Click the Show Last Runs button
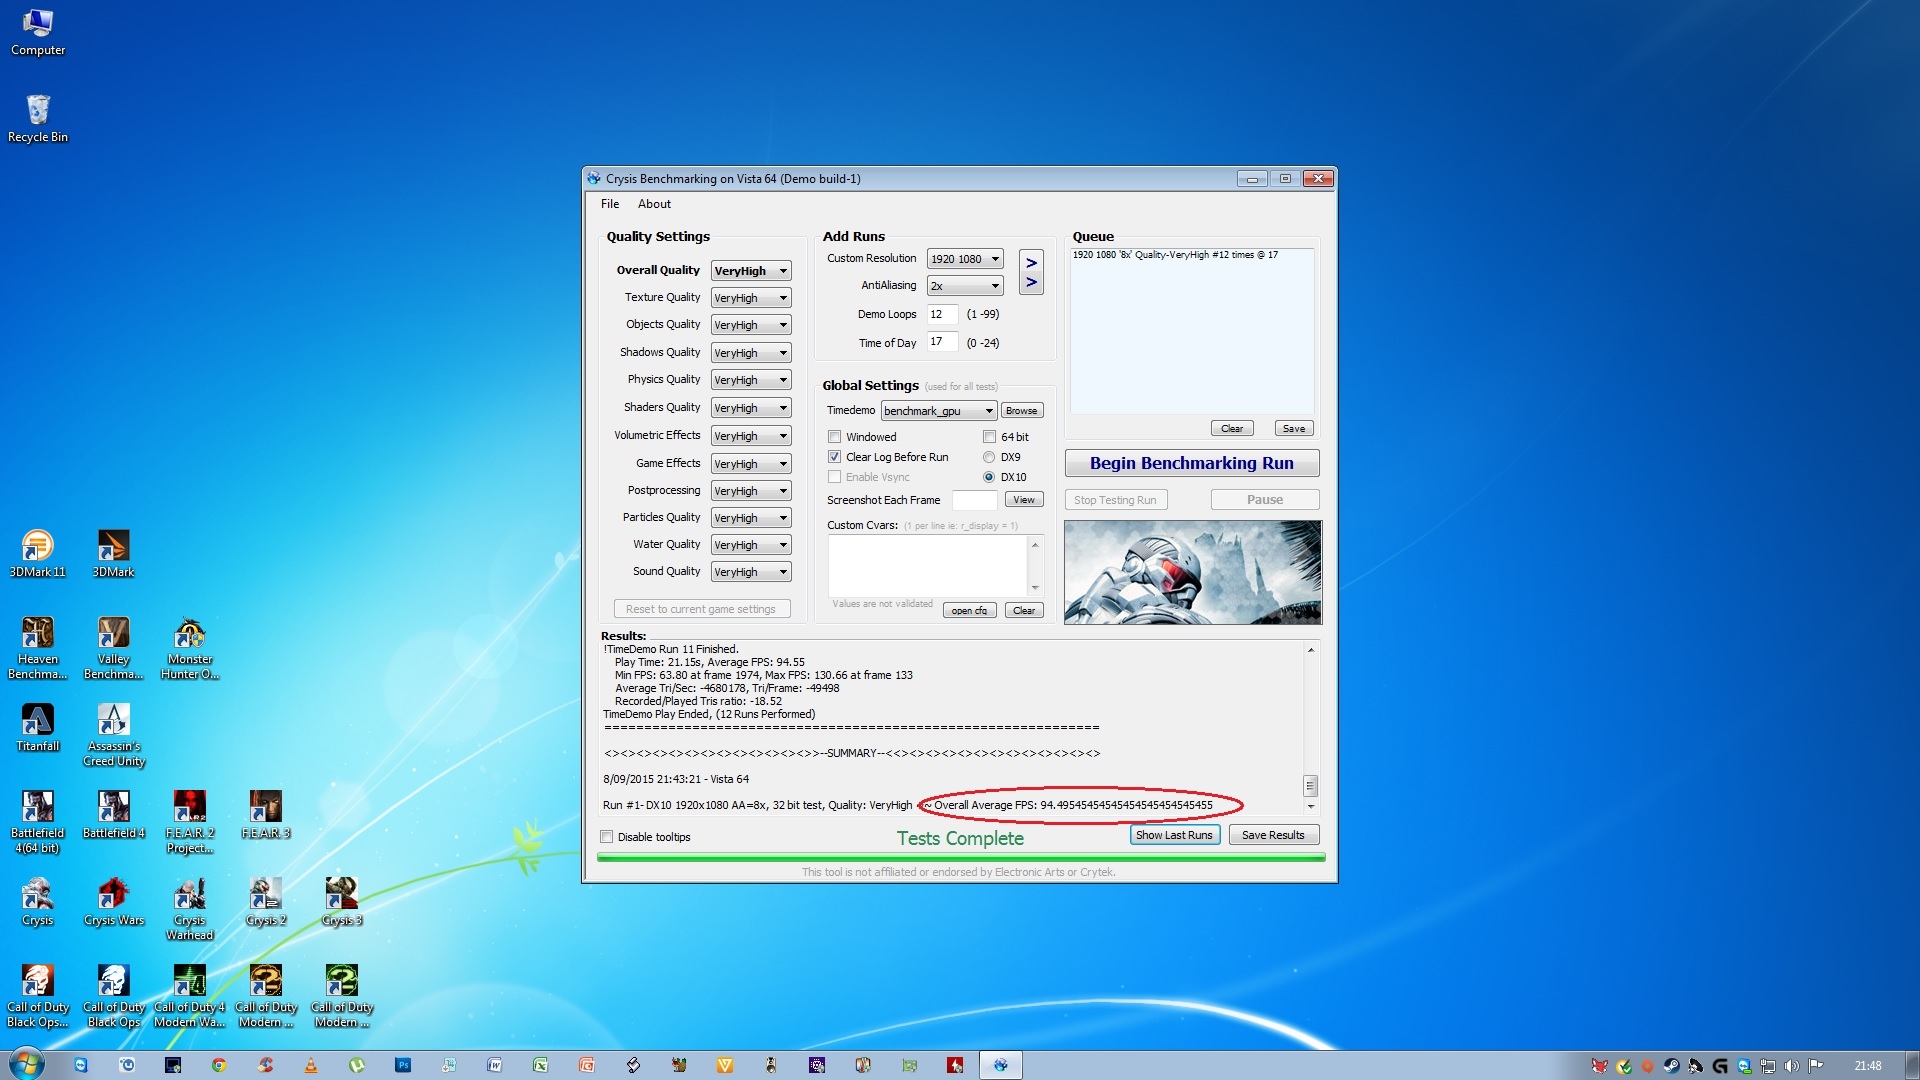The image size is (1920, 1080). tap(1174, 835)
